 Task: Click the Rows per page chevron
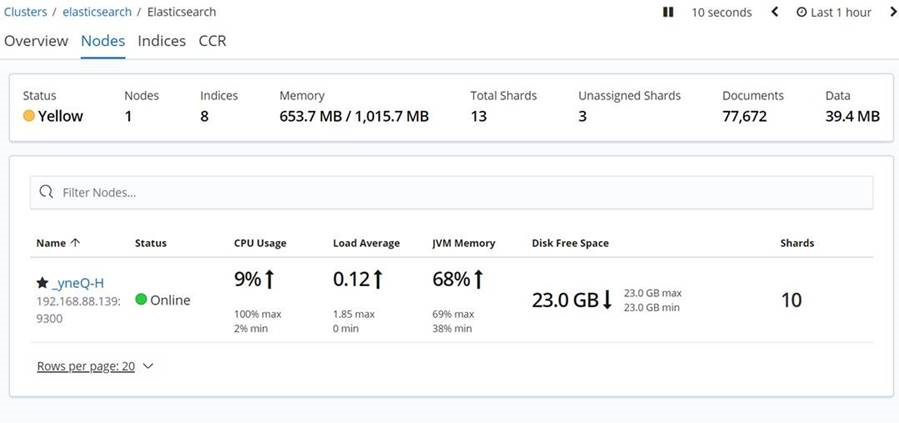click(x=148, y=366)
